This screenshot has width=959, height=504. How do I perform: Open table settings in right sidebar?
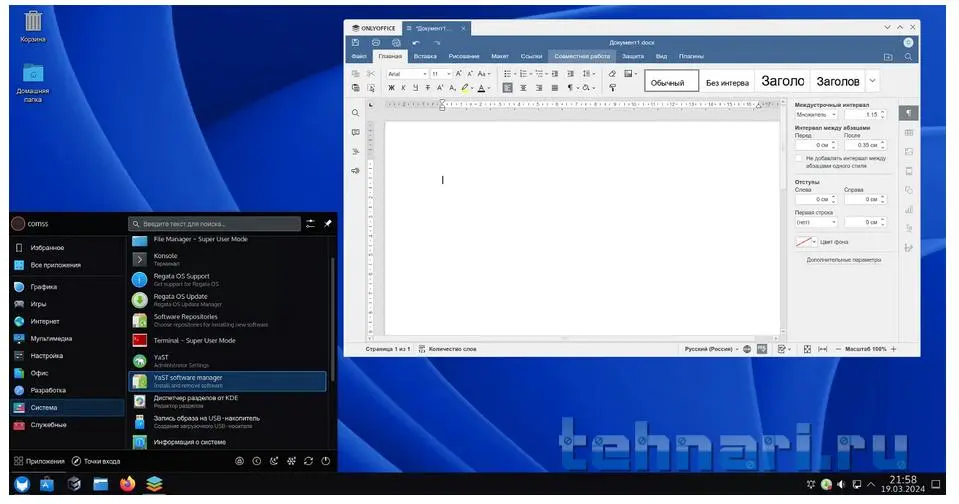(908, 133)
